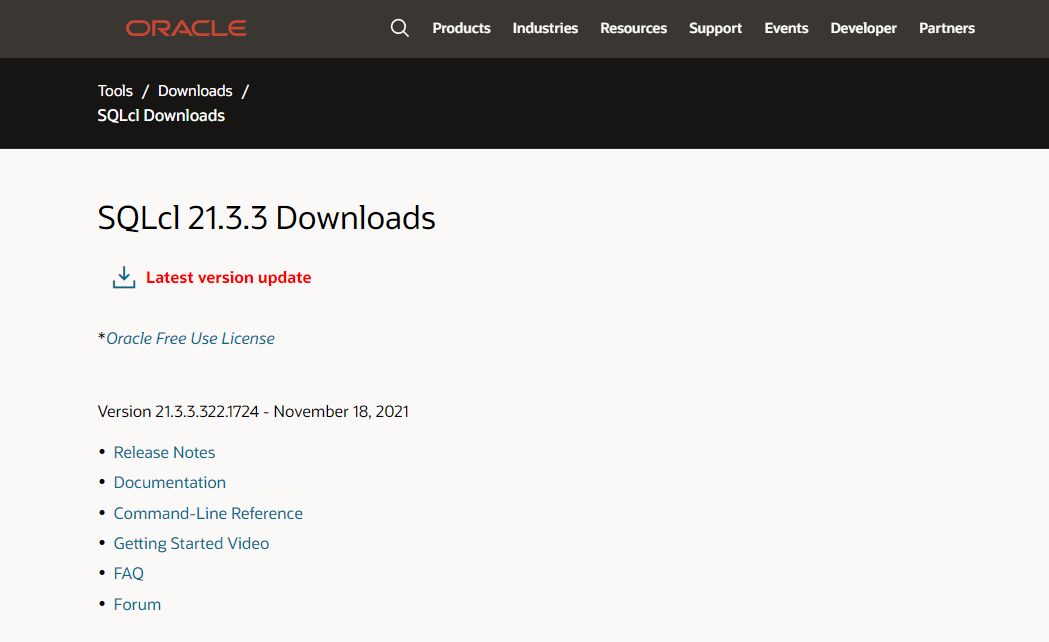
Task: Click Latest version update link
Action: point(228,278)
